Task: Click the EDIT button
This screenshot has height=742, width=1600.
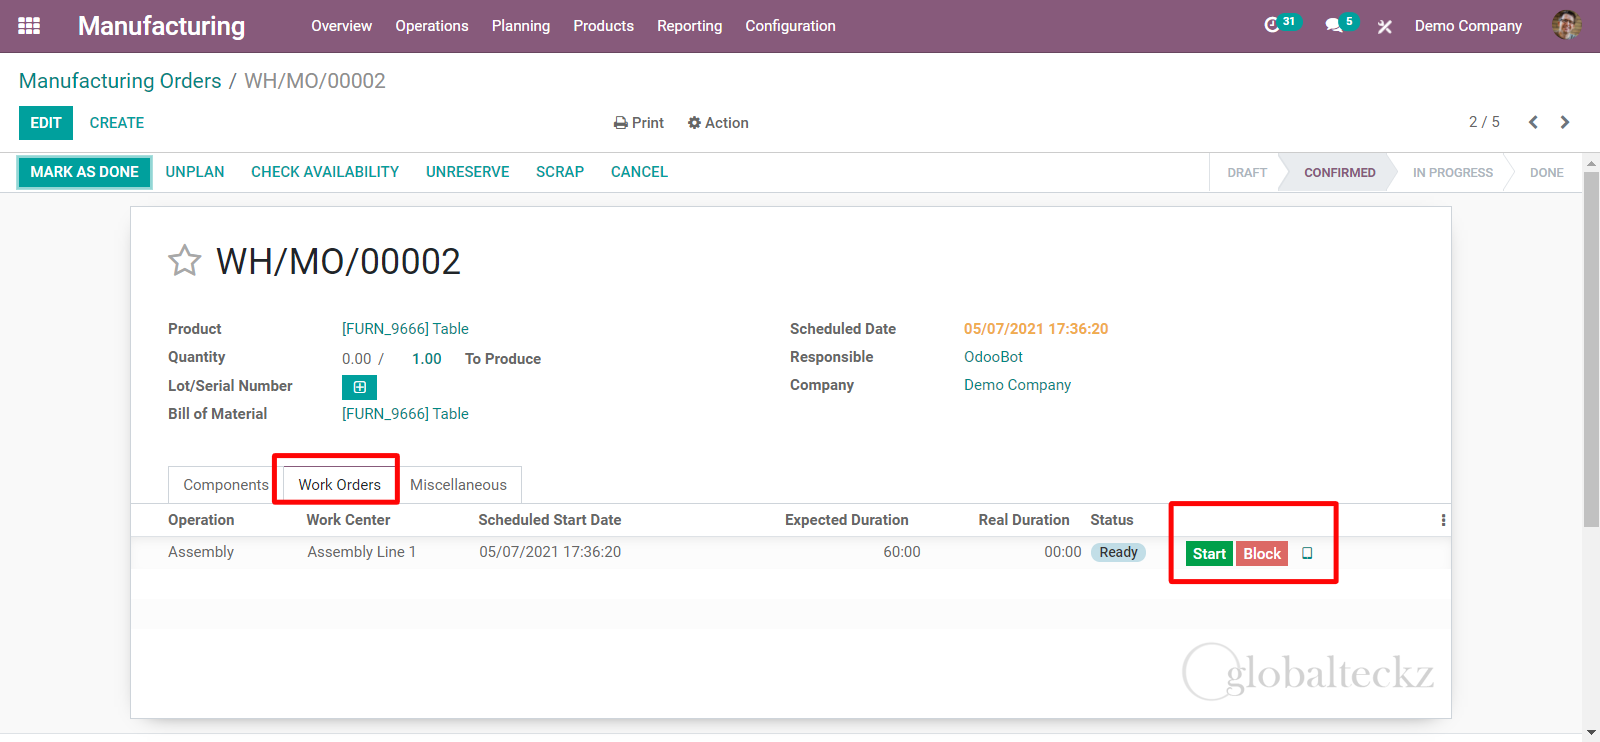Action: [x=46, y=123]
